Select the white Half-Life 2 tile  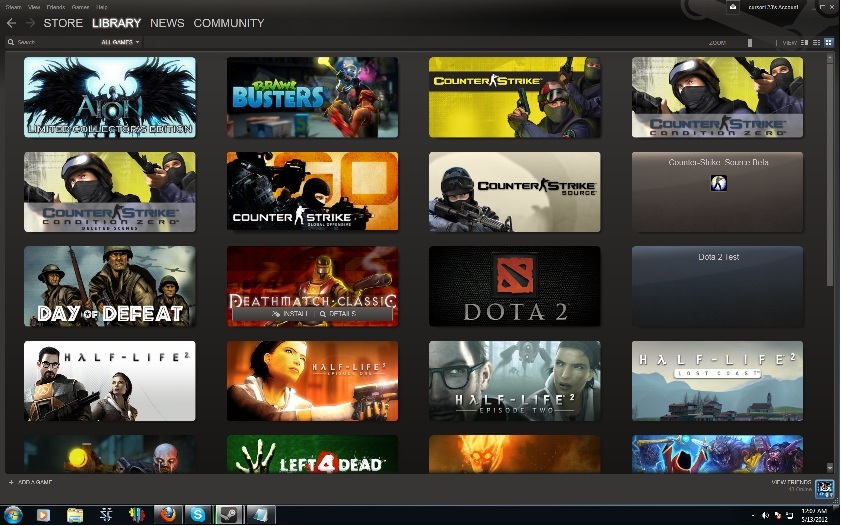110,381
